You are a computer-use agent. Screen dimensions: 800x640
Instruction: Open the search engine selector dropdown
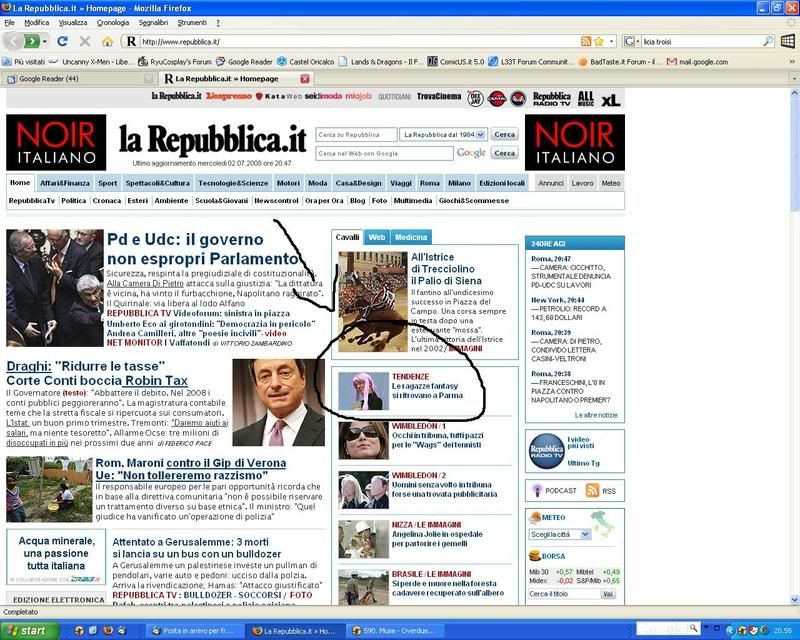(632, 41)
